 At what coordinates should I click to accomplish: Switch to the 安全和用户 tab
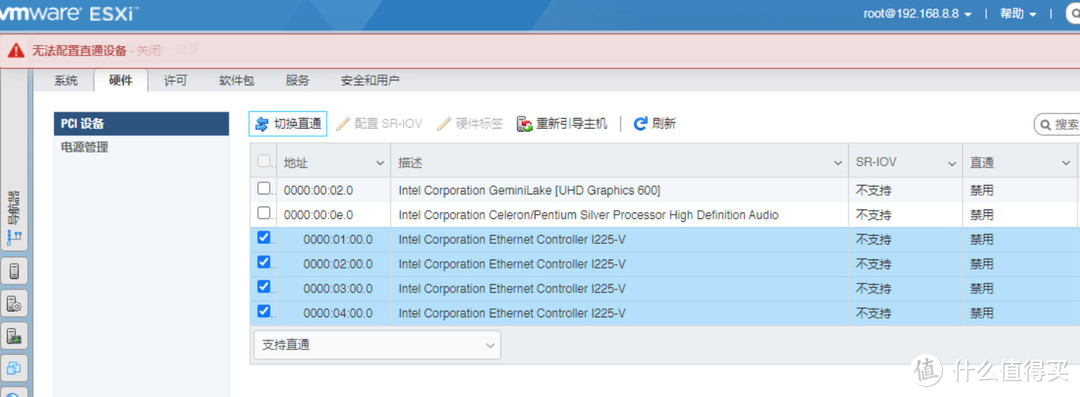pos(370,81)
